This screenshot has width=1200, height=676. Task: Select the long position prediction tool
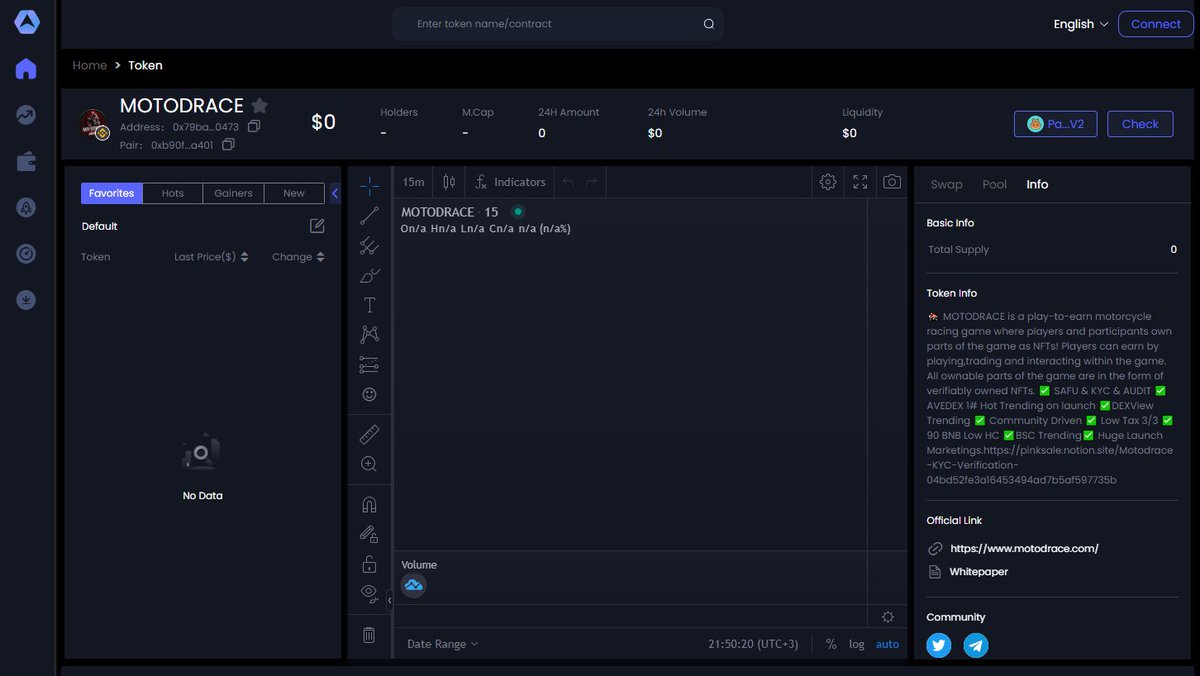370,365
